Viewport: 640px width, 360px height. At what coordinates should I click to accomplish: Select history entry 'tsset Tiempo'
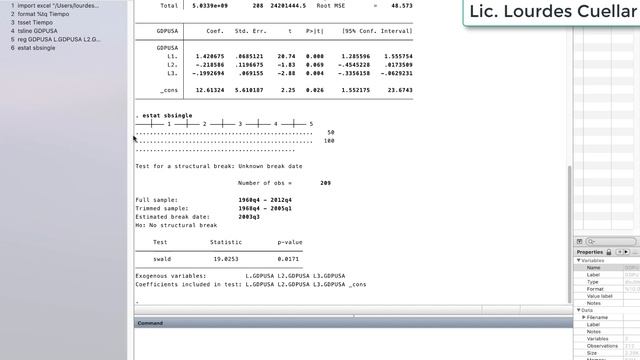coord(32,22)
